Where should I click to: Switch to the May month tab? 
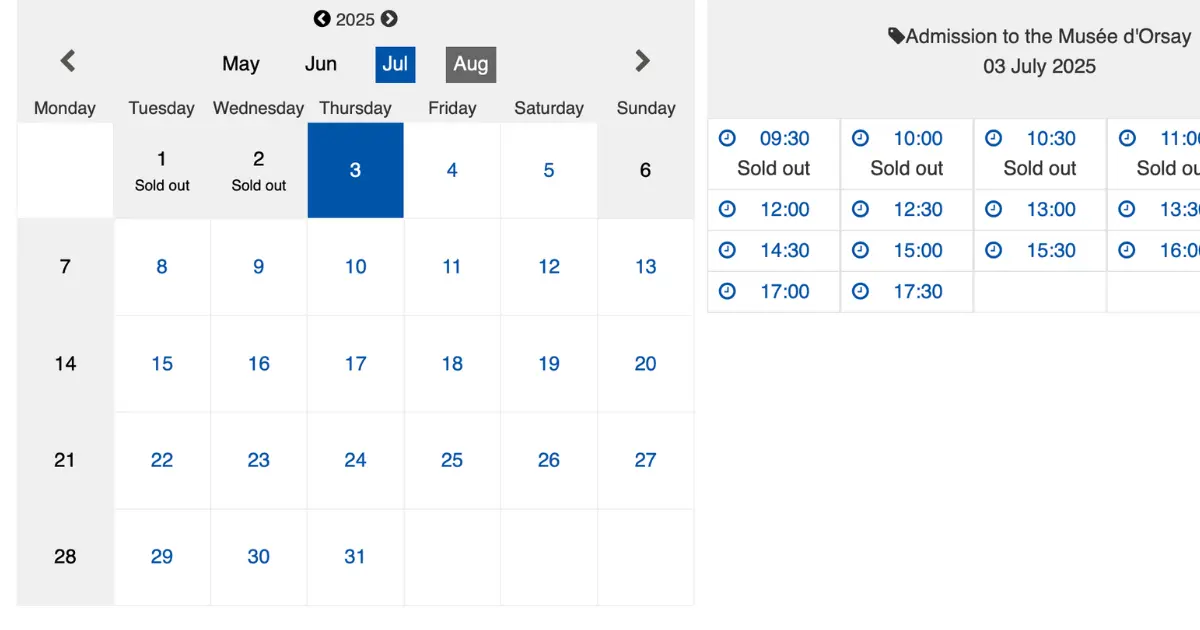(241, 64)
